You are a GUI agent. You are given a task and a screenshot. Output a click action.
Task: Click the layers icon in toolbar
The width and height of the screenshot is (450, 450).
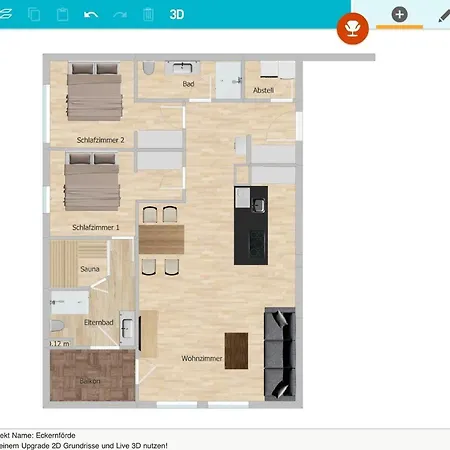[x=5, y=14]
